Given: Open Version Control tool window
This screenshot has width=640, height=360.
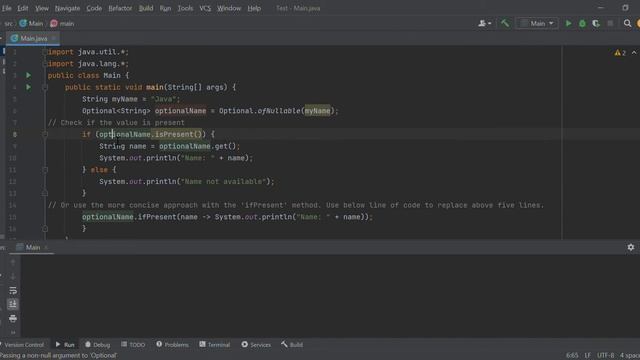Looking at the screenshot, I should coord(22,345).
